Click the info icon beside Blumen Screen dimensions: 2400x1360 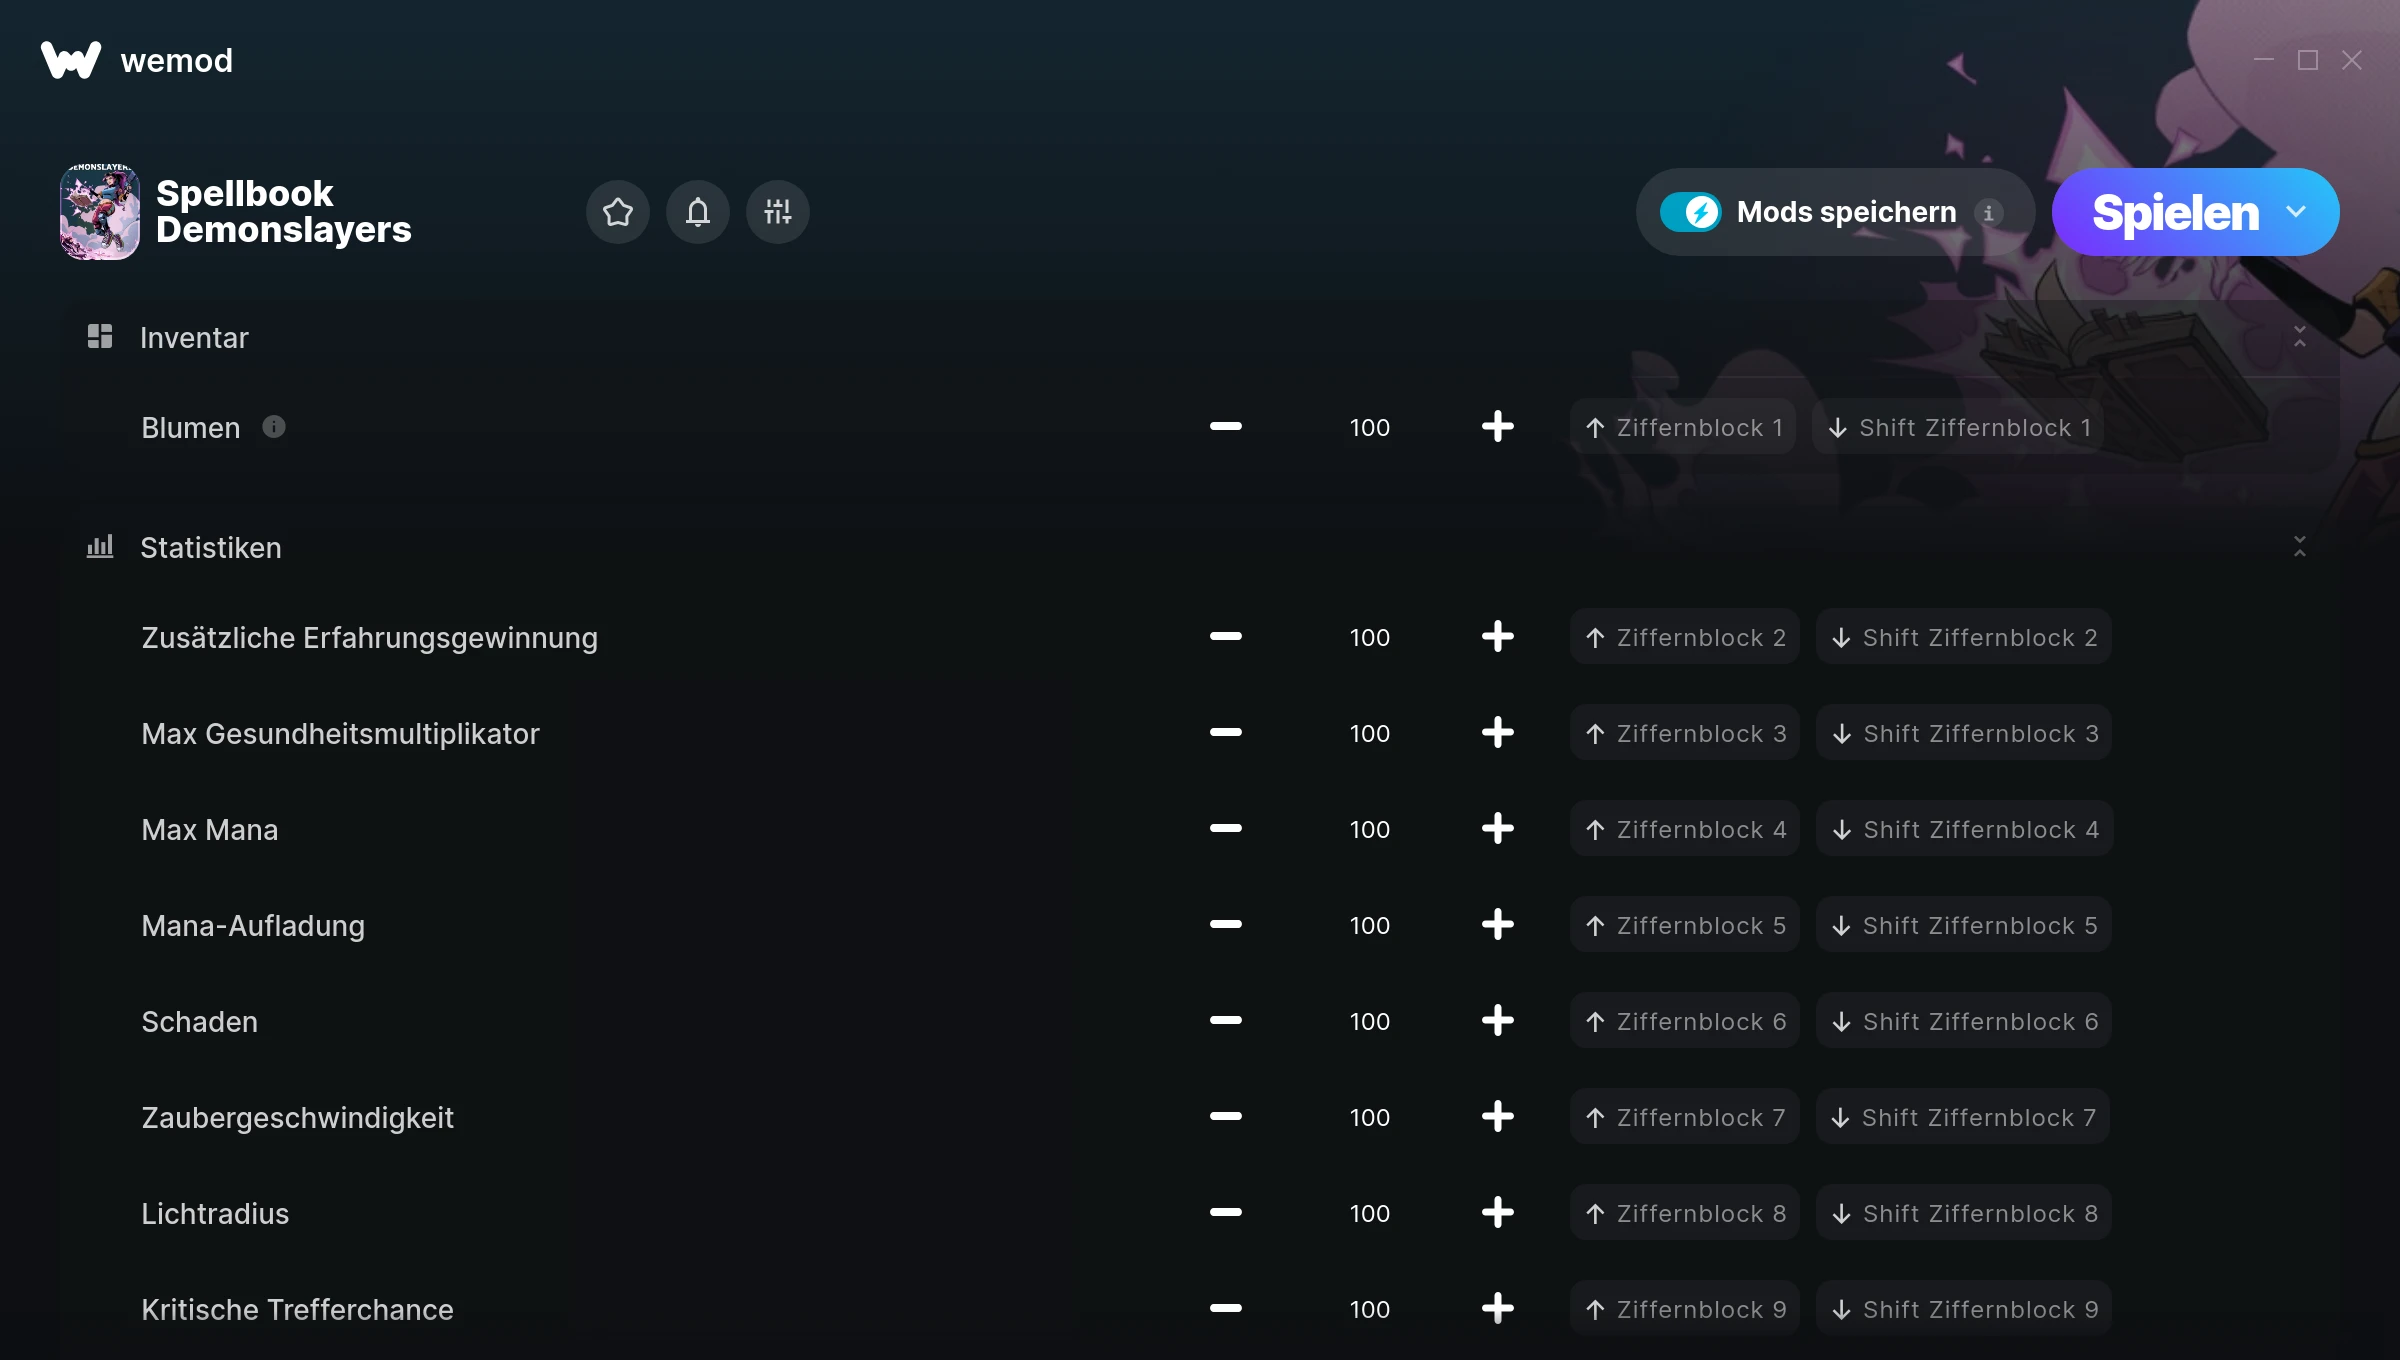[x=273, y=427]
